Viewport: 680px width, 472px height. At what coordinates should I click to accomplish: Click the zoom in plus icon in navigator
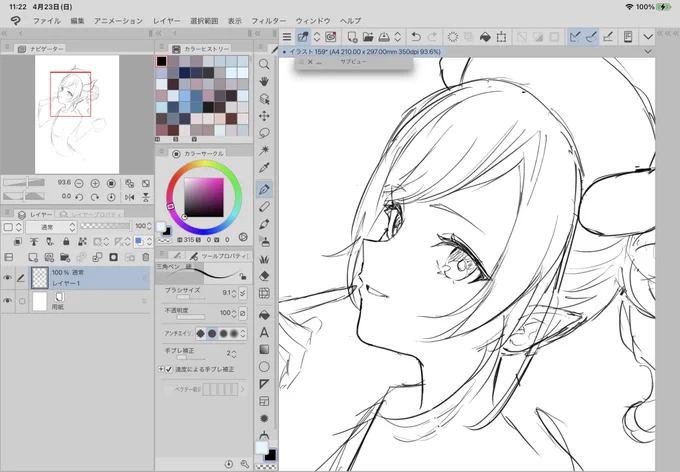pos(95,183)
